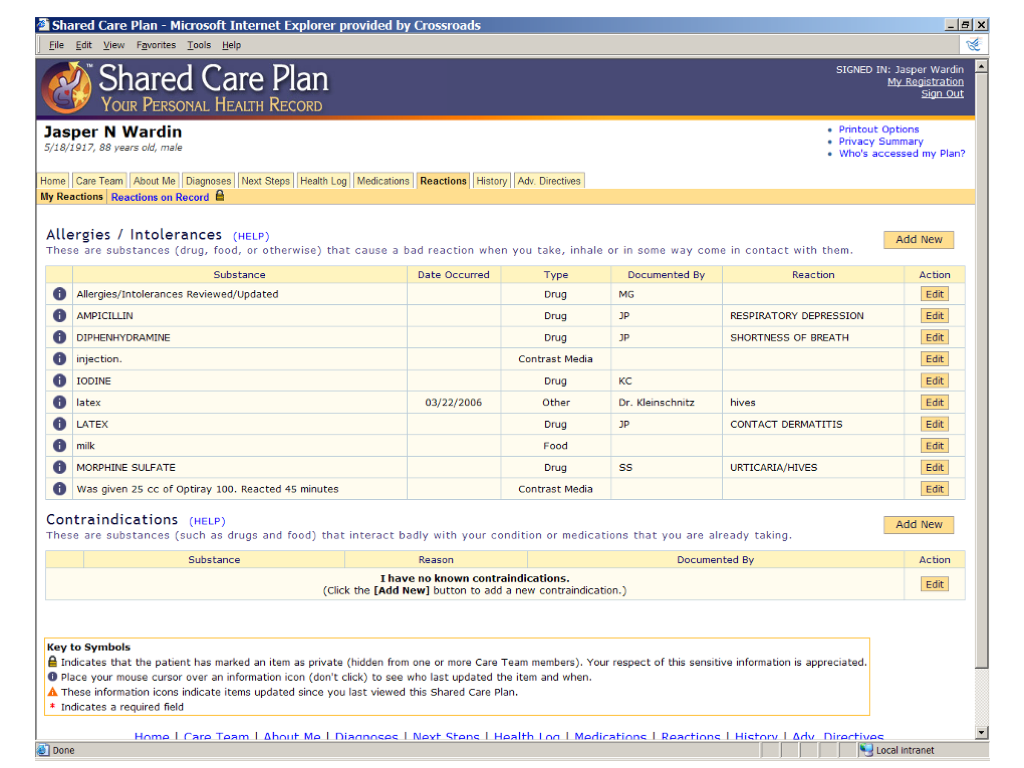Edit the contraindications entry
This screenshot has height=768, width=1024.
point(935,584)
